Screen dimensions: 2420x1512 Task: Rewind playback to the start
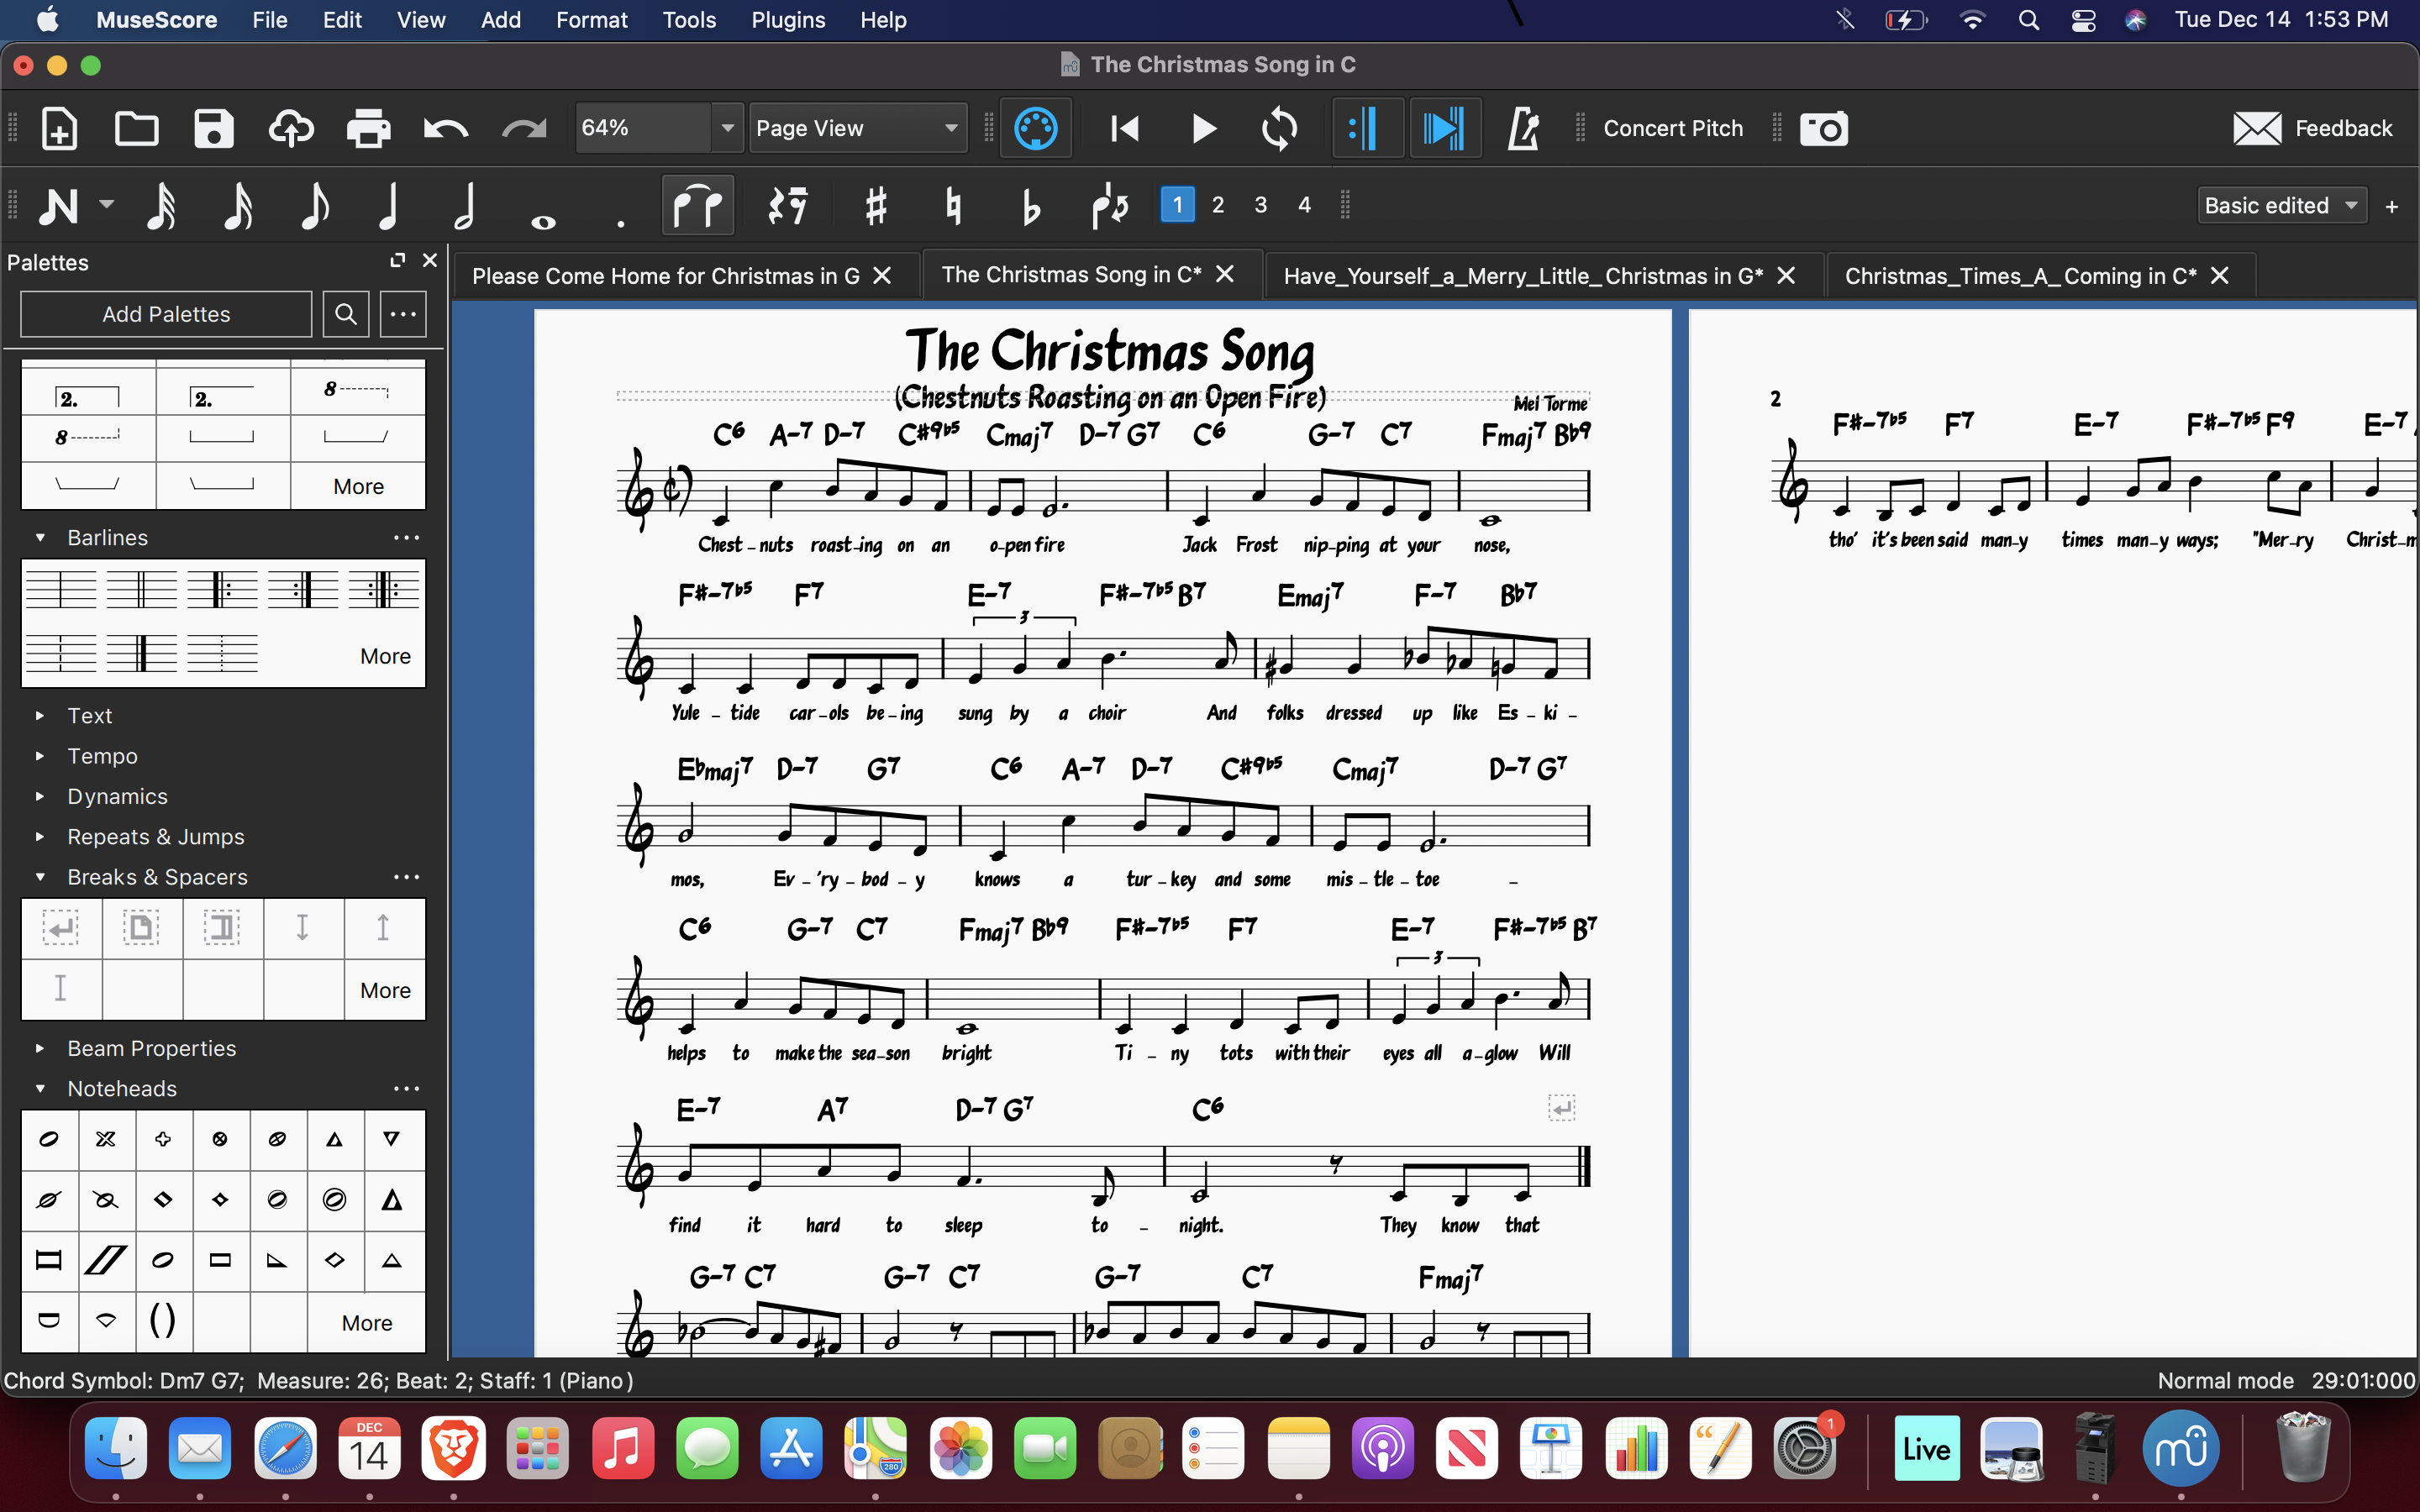1125,129
